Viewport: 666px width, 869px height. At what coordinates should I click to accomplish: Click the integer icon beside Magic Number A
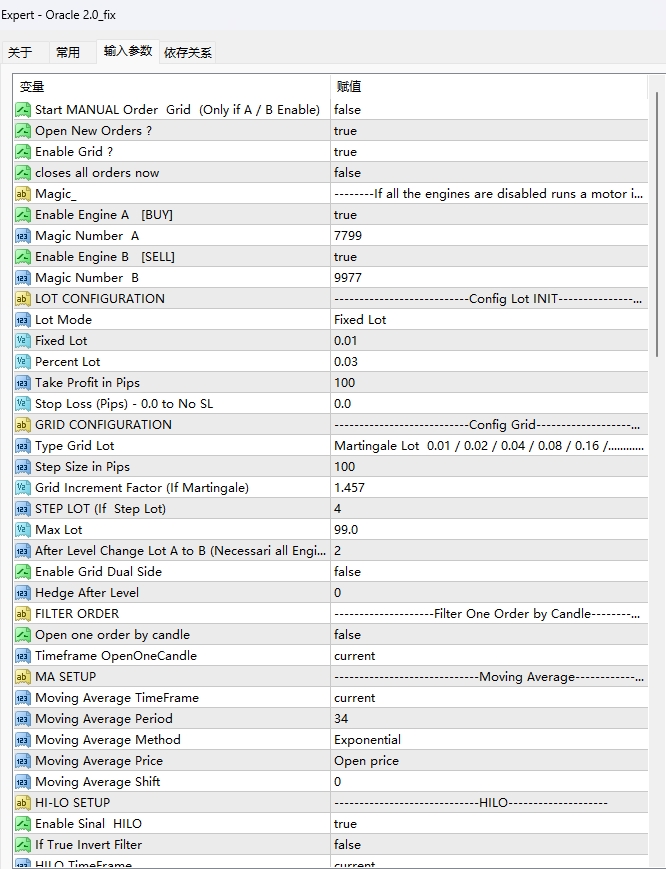[23, 236]
